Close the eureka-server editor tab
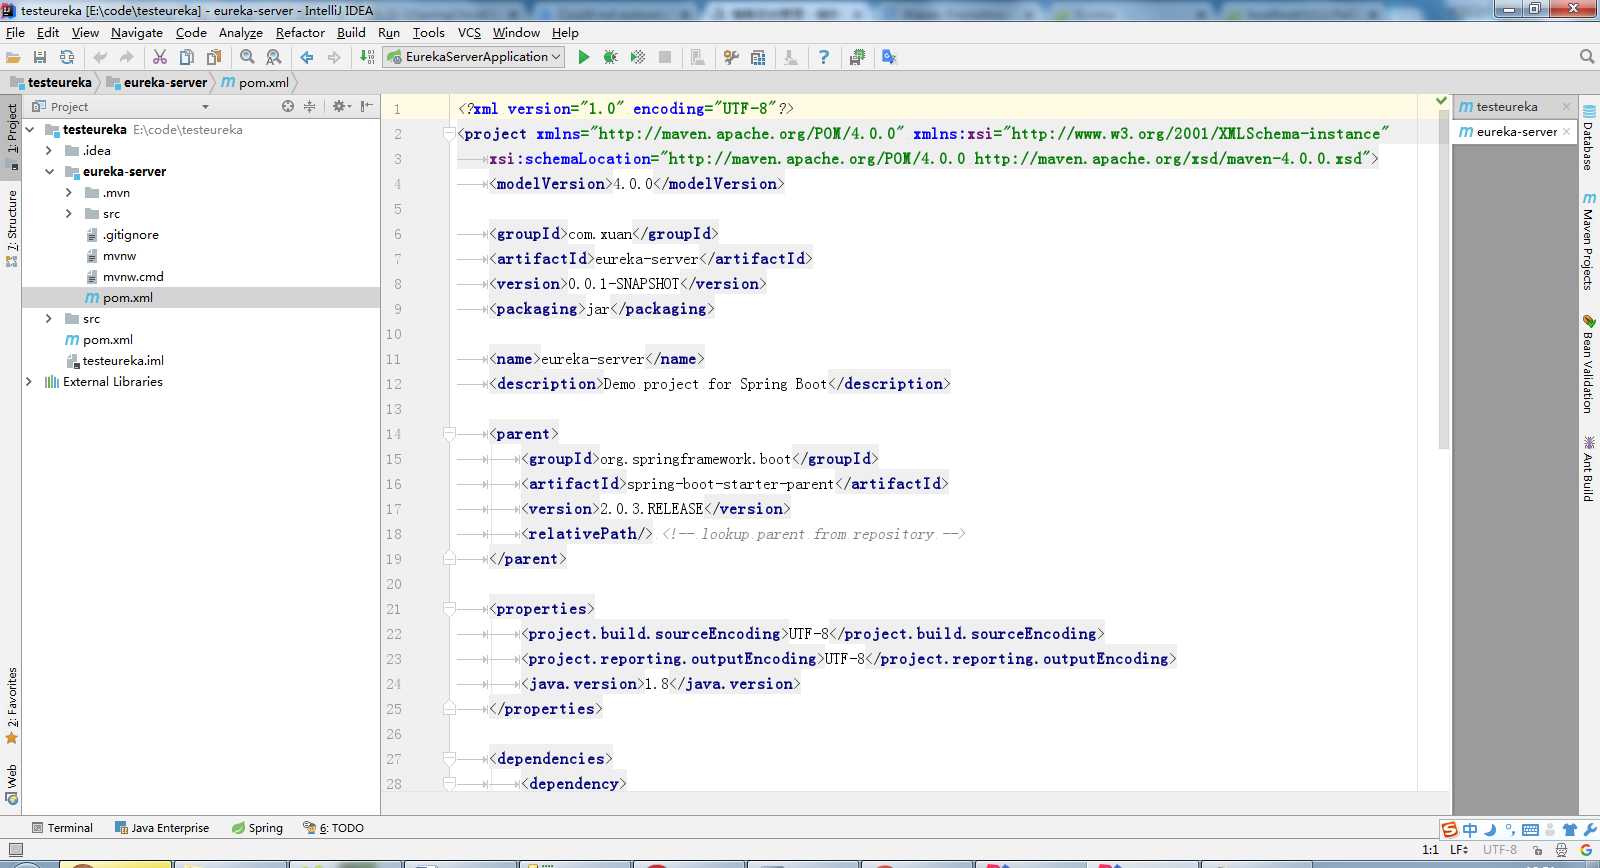The height and width of the screenshot is (868, 1600). pos(1566,132)
